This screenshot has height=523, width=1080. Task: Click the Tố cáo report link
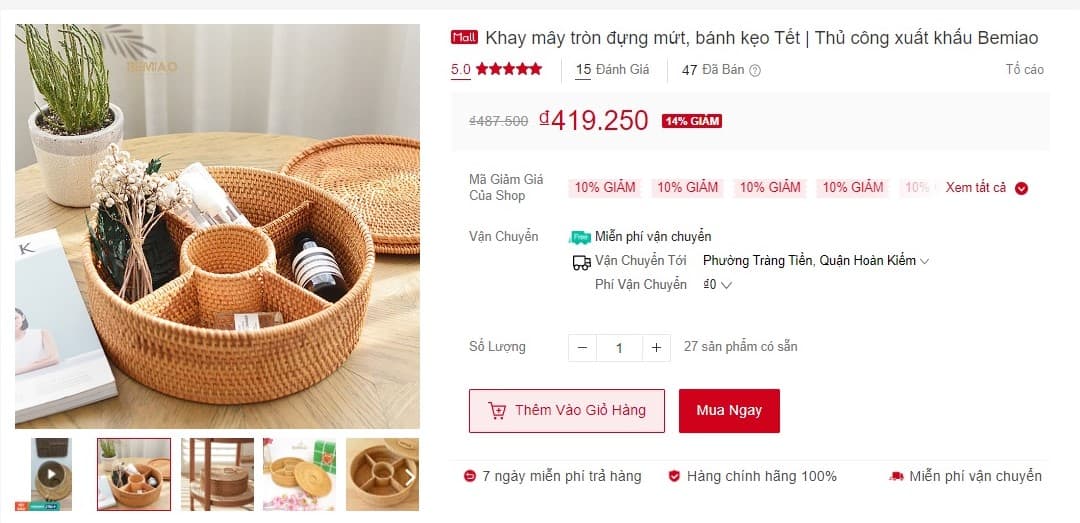coord(1024,70)
